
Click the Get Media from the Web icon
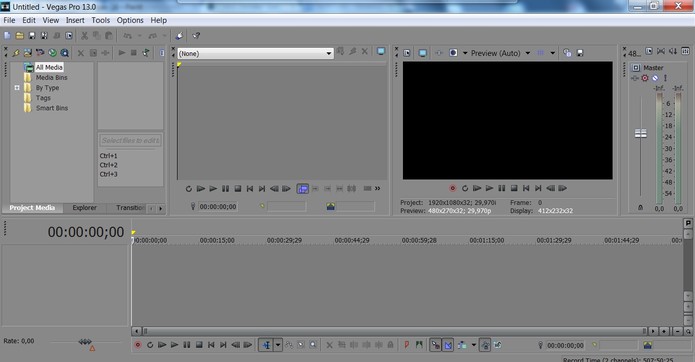[x=52, y=53]
